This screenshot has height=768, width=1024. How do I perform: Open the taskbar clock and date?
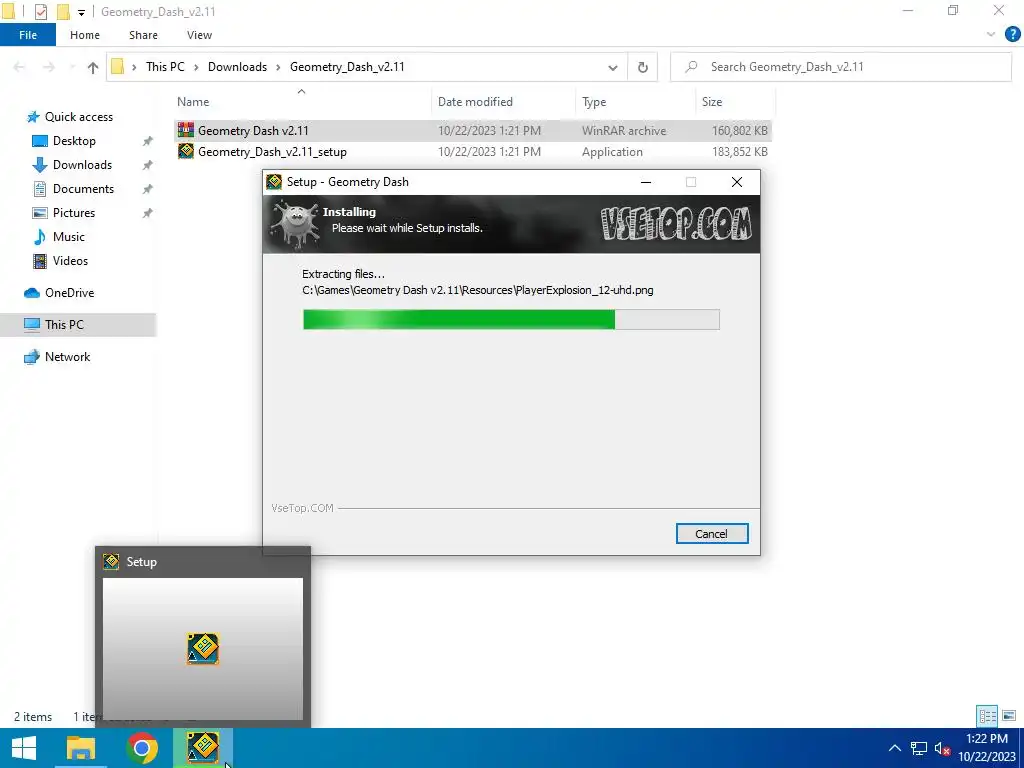[987, 748]
